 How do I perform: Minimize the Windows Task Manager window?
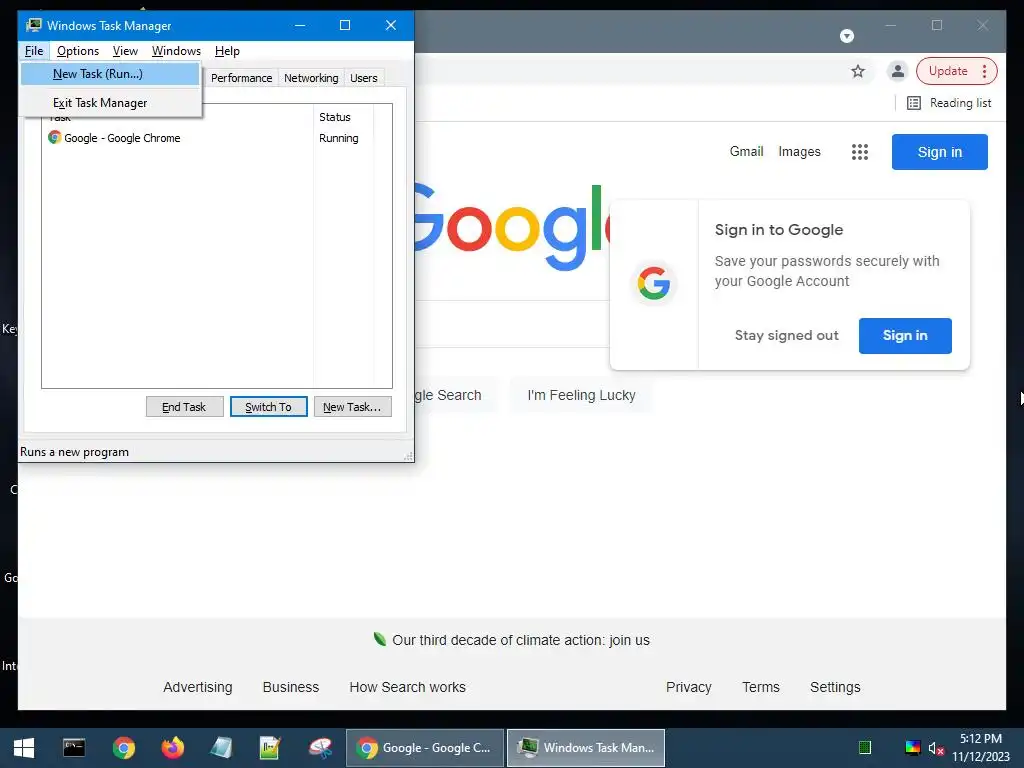point(300,25)
